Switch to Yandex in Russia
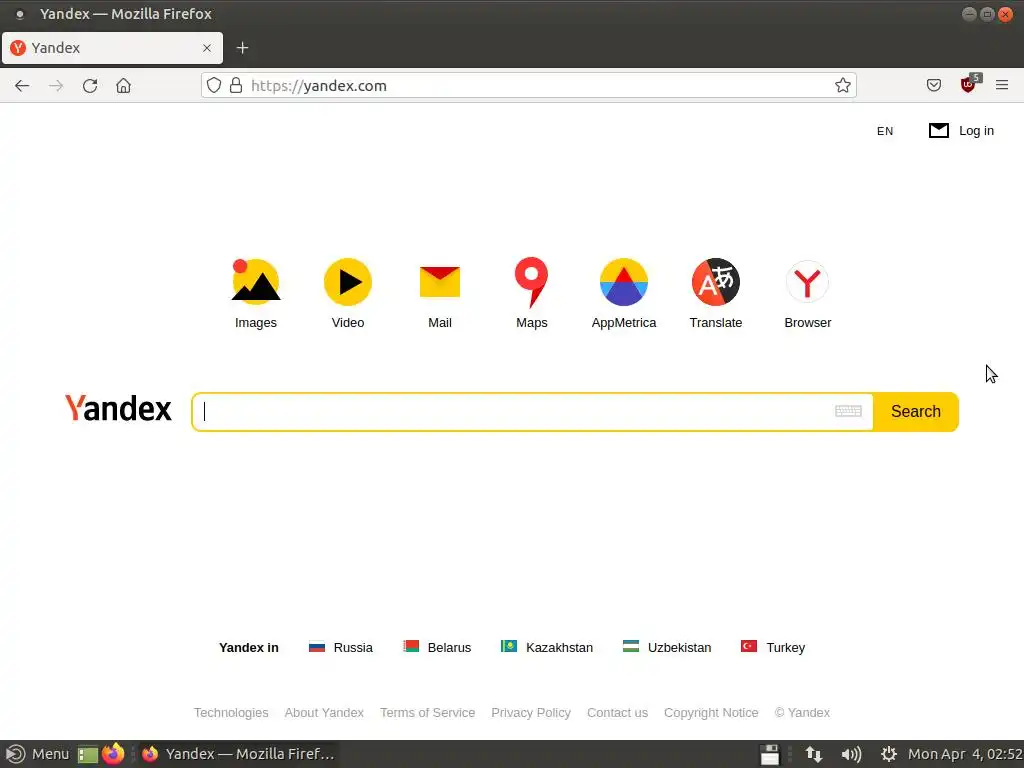Screen dimensions: 1024x768 [340, 647]
